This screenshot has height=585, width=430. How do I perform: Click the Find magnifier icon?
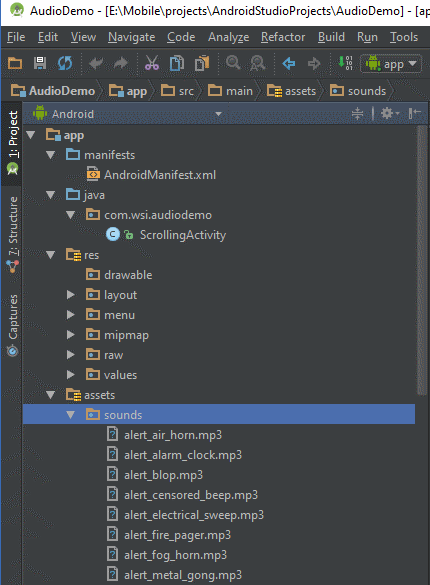point(233,63)
